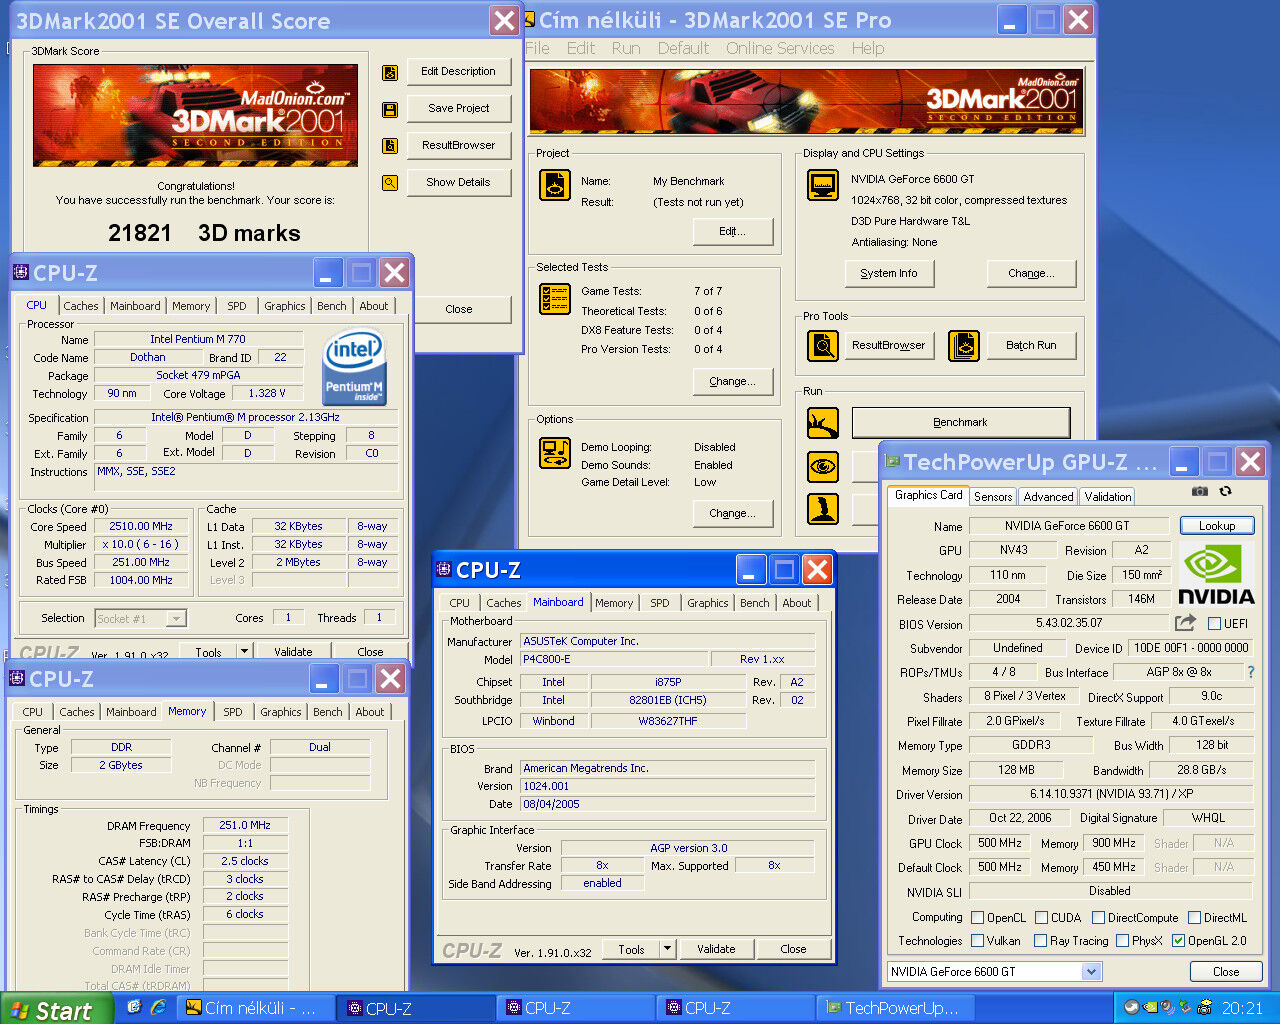Toggle the OpenGL 2.0 checkbox

1179,941
